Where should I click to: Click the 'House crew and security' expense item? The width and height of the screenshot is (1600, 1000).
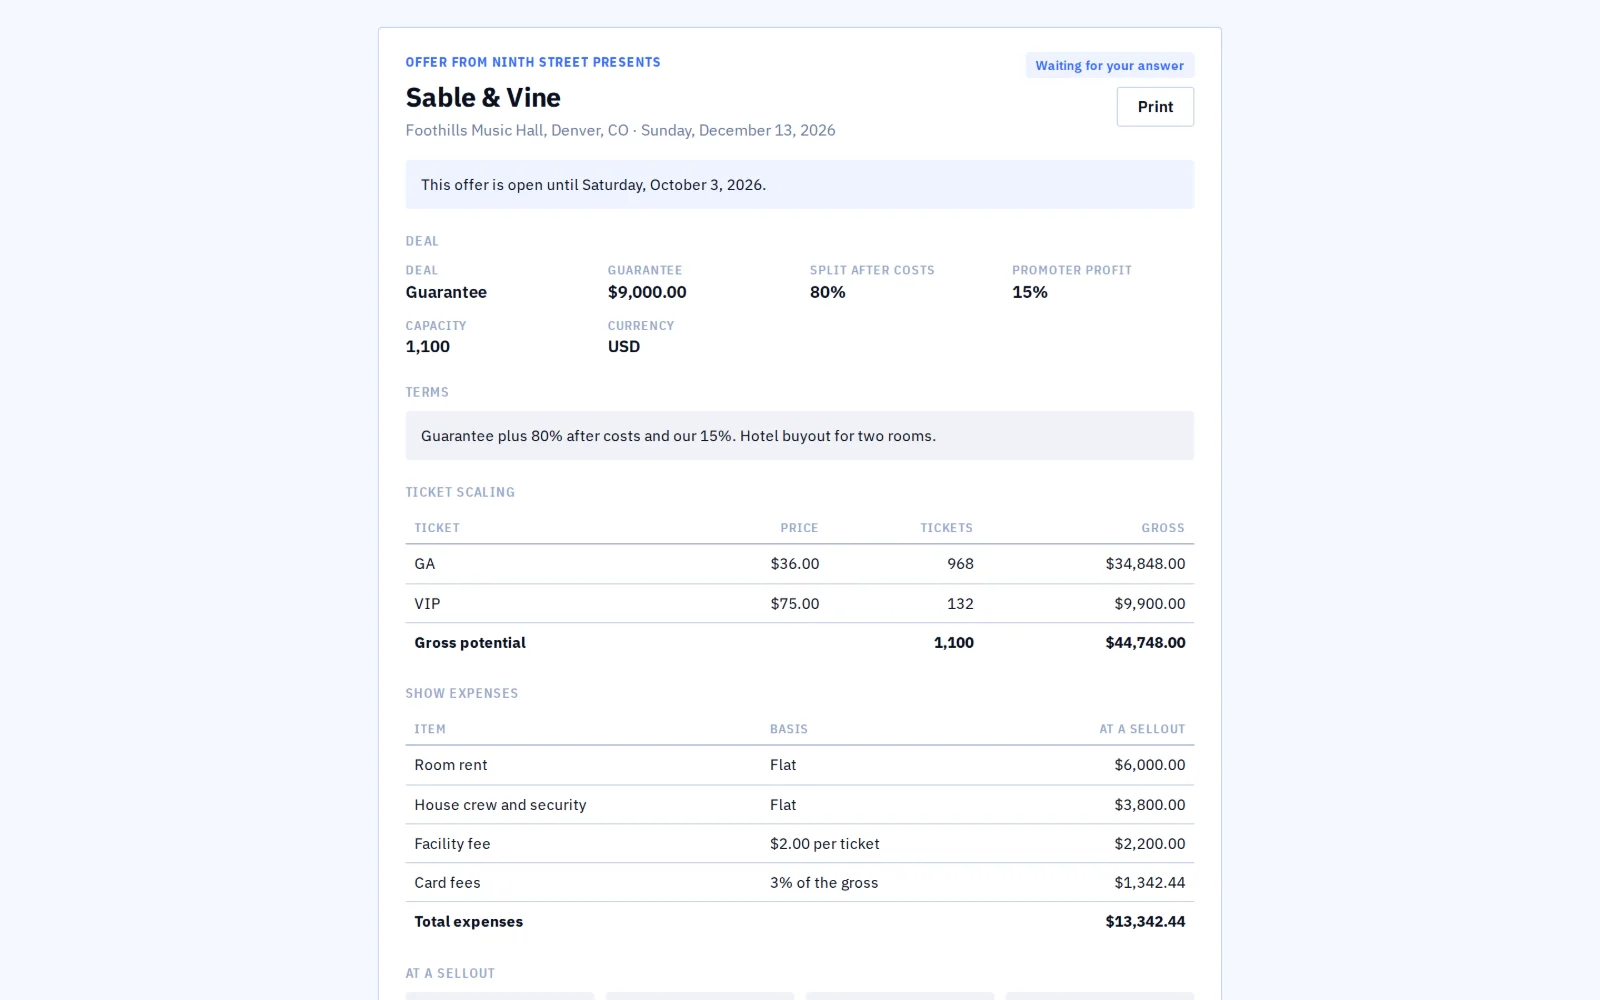[500, 805]
